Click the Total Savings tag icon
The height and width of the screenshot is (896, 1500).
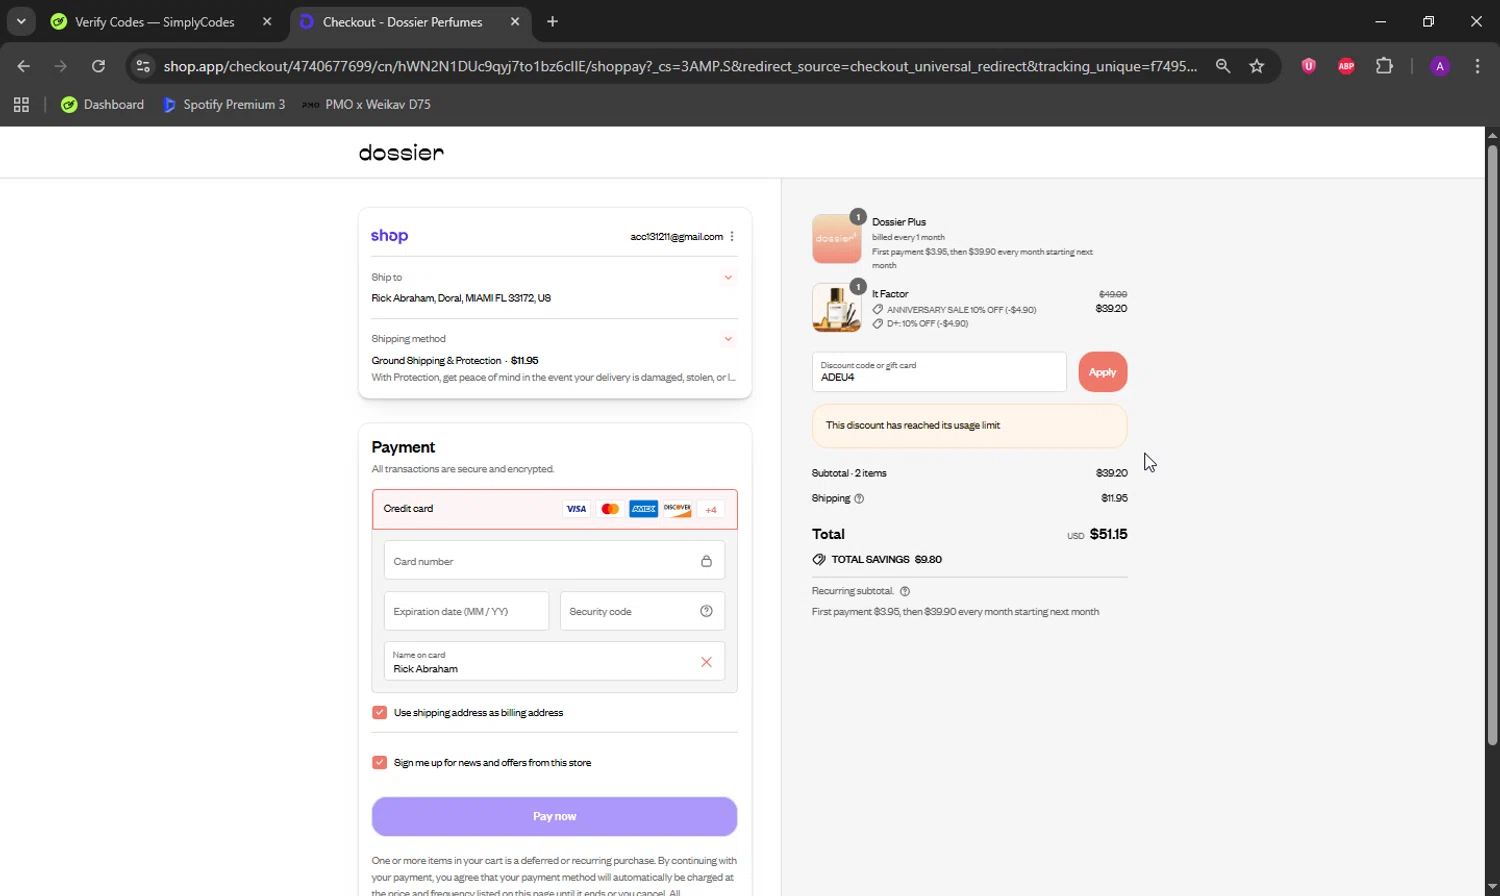click(x=819, y=560)
